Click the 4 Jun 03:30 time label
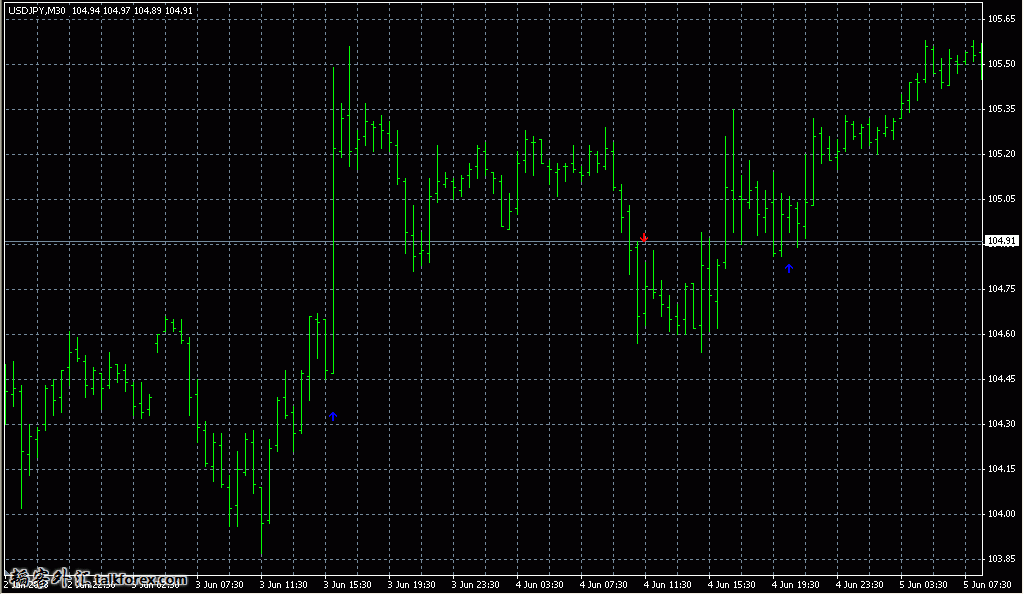Screen dimensions: 1024x594 click(540, 584)
